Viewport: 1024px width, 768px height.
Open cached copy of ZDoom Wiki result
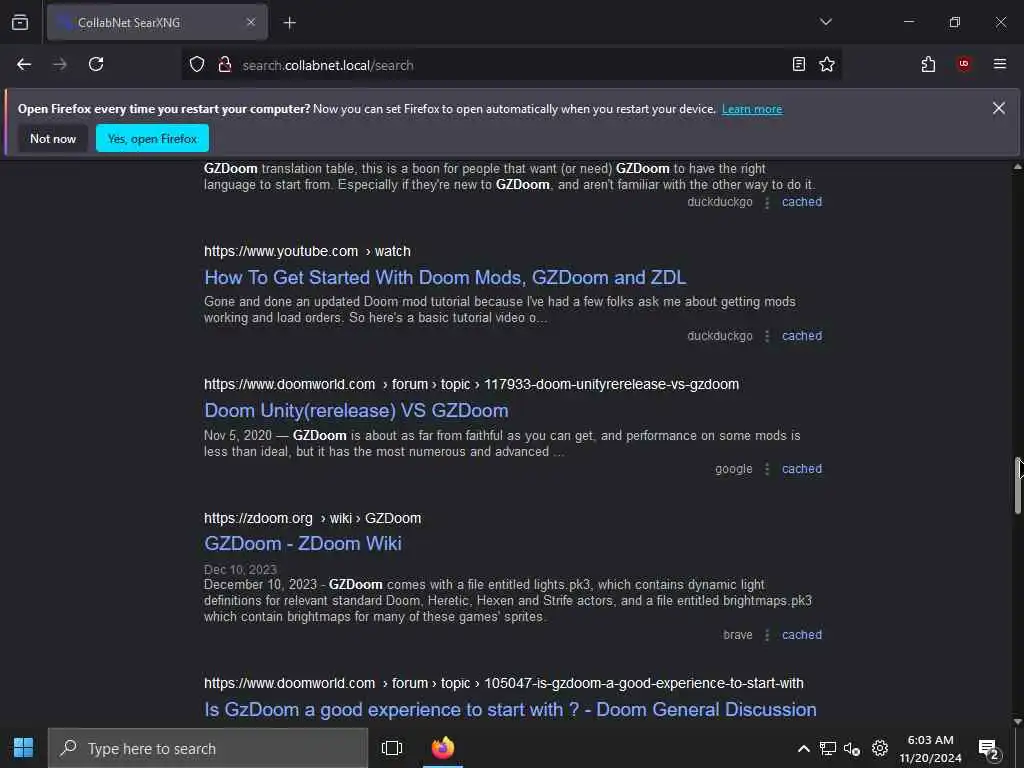(x=802, y=635)
